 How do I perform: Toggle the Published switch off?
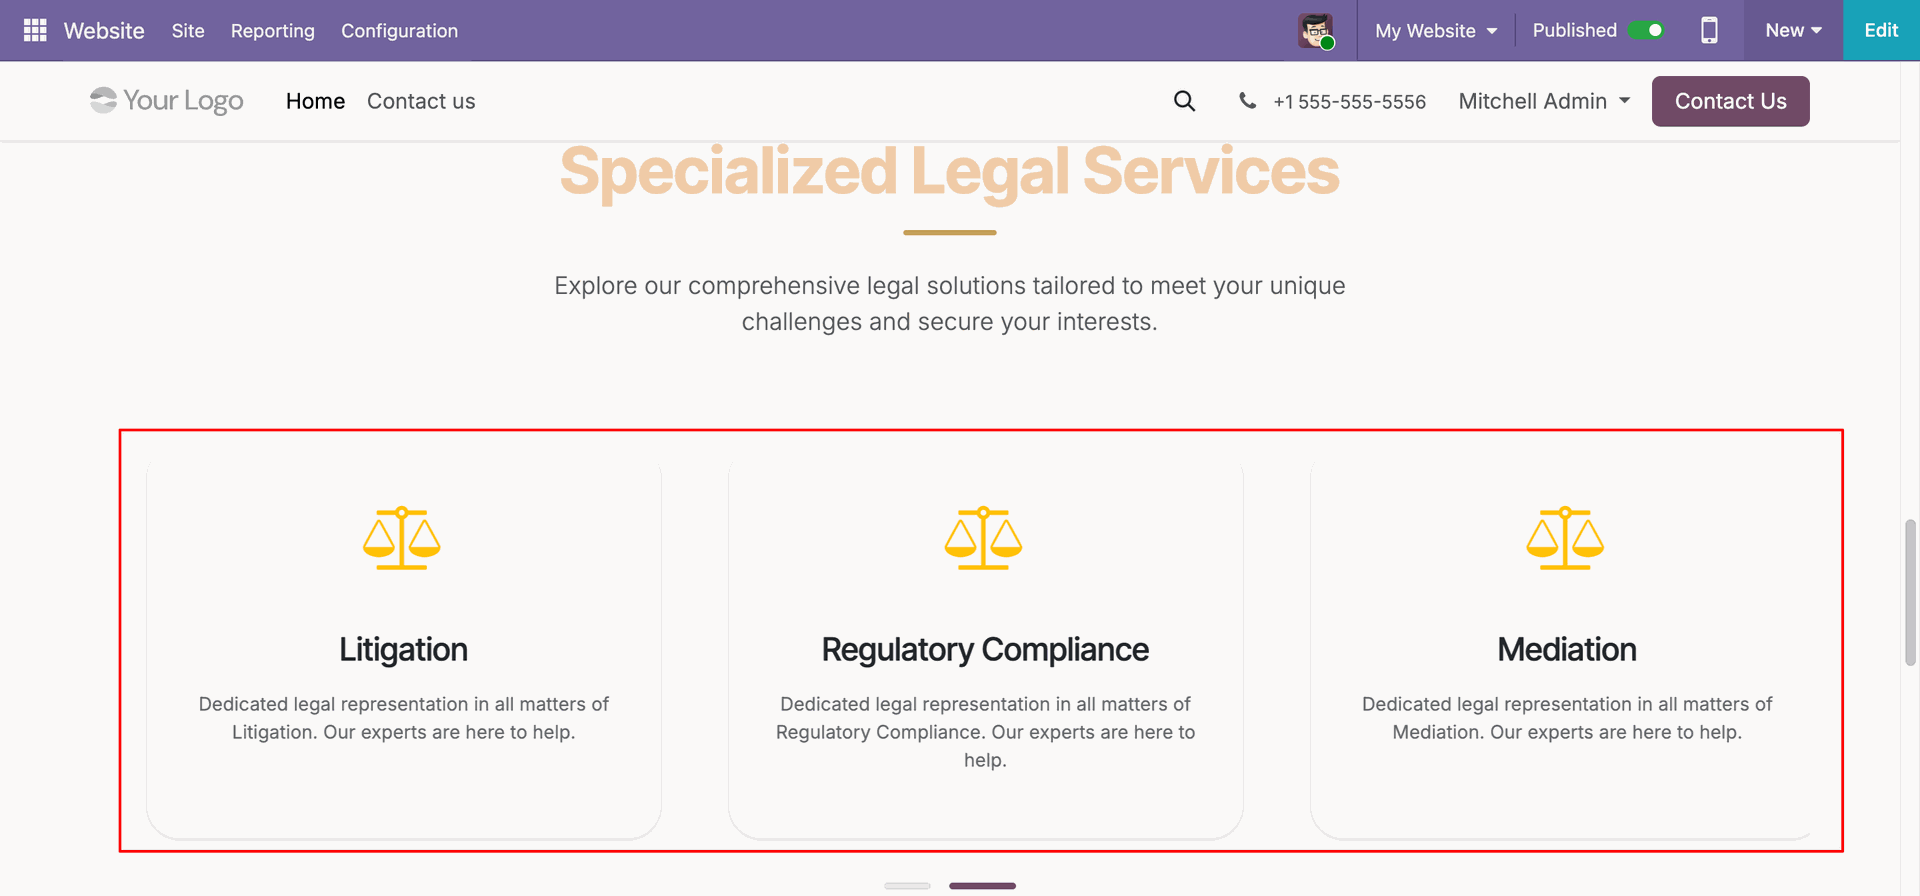click(1646, 30)
